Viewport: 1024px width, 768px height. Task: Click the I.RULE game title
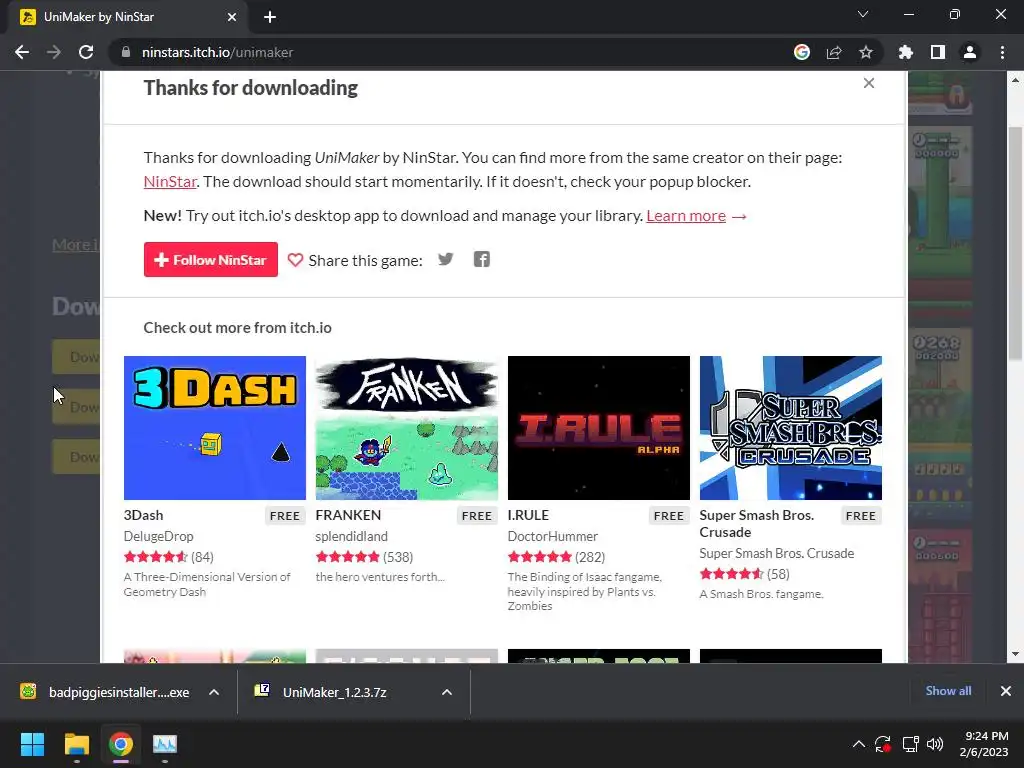pos(528,515)
